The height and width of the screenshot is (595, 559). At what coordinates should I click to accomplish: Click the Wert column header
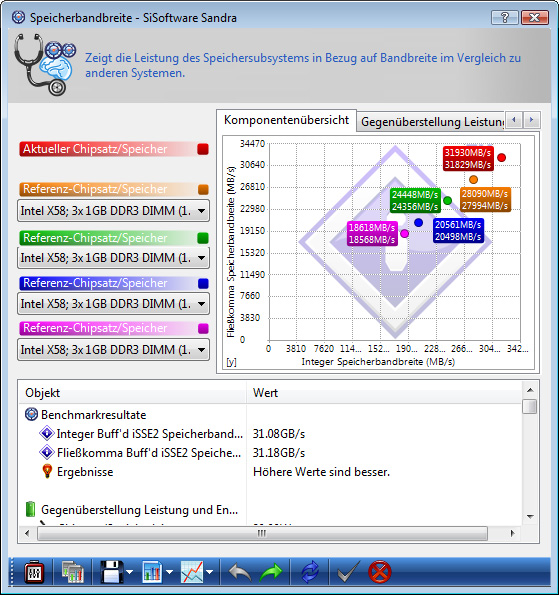click(x=384, y=393)
